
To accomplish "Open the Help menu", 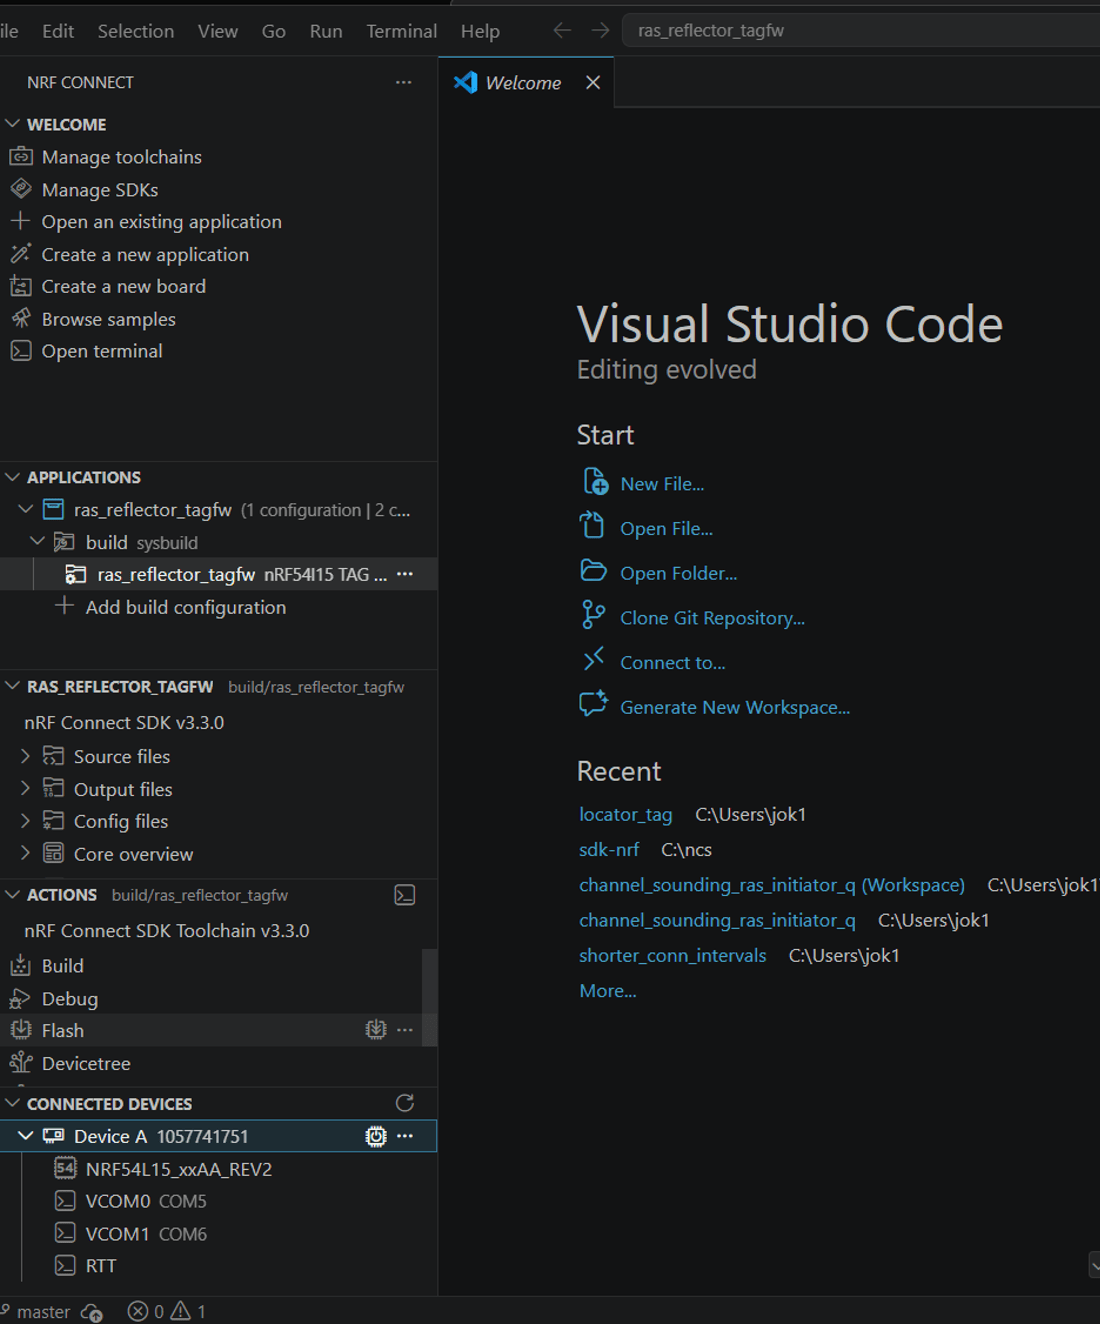I will coord(480,31).
